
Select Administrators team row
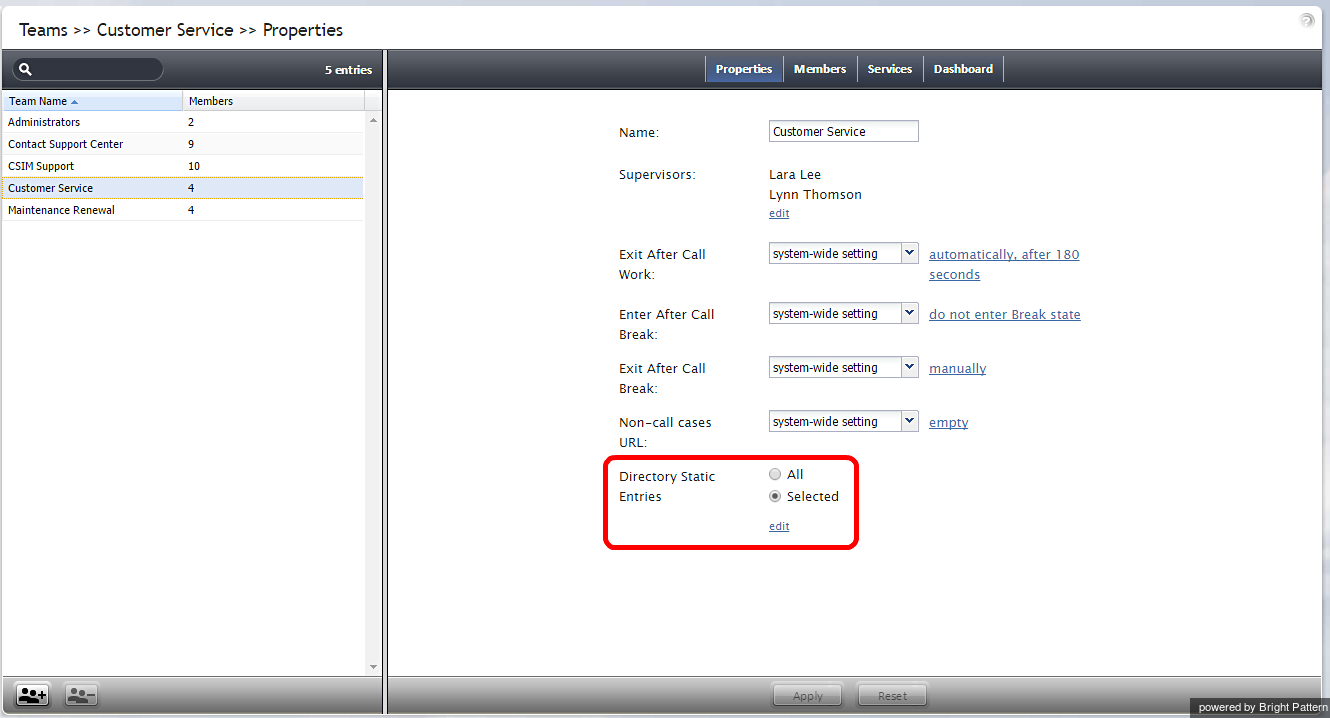pyautogui.click(x=182, y=122)
